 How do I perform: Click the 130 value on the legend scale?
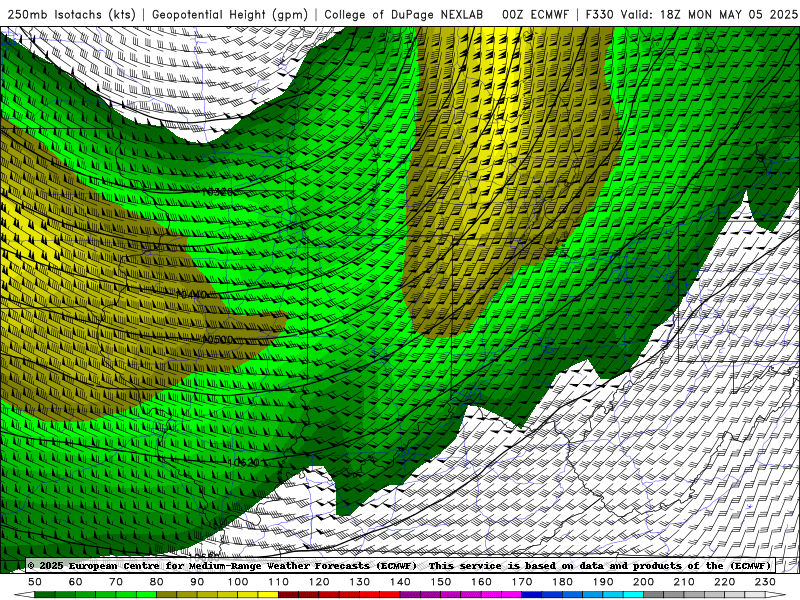click(x=360, y=582)
